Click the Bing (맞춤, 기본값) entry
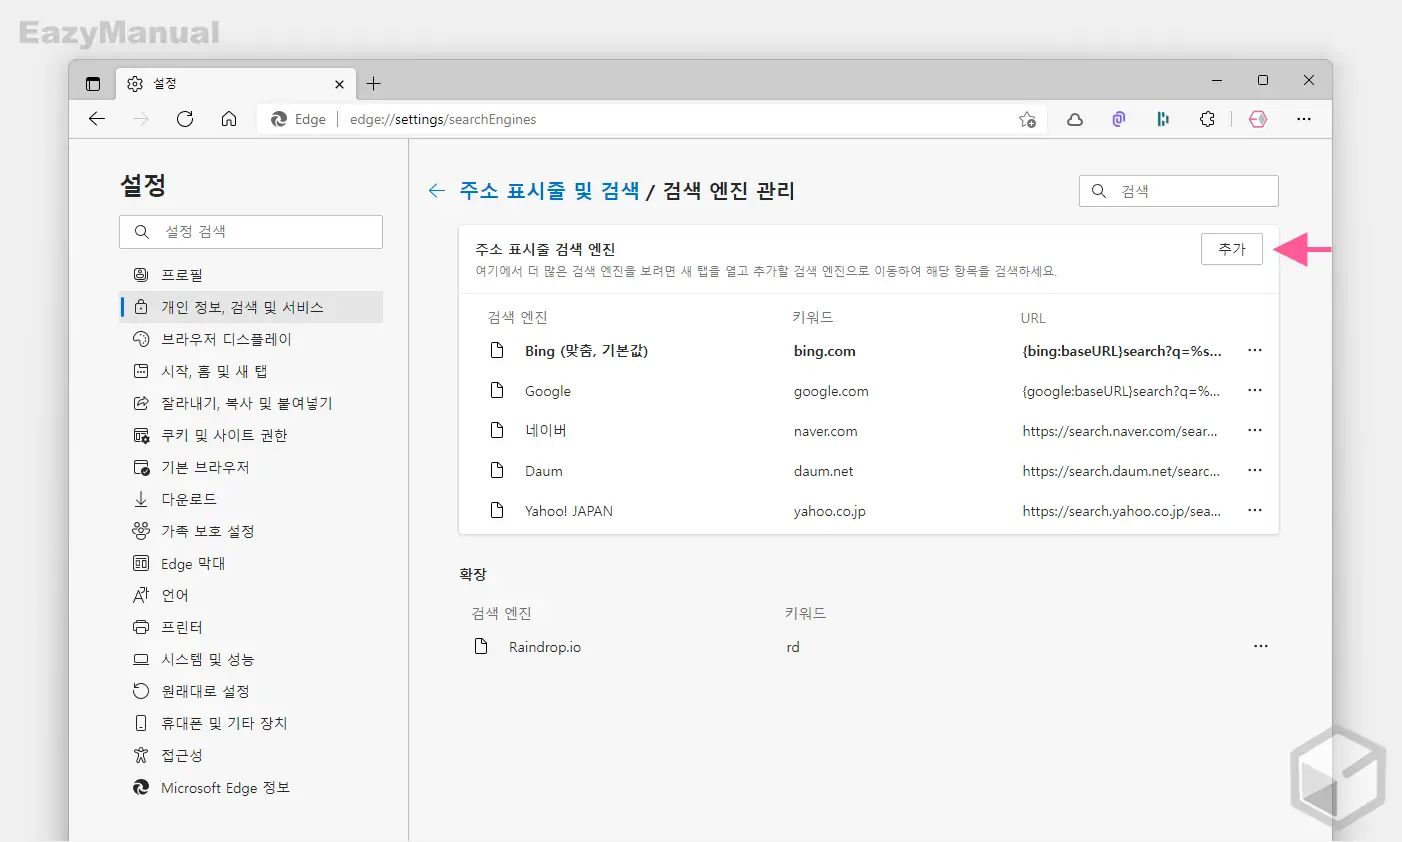The image size is (1402, 842). [586, 351]
